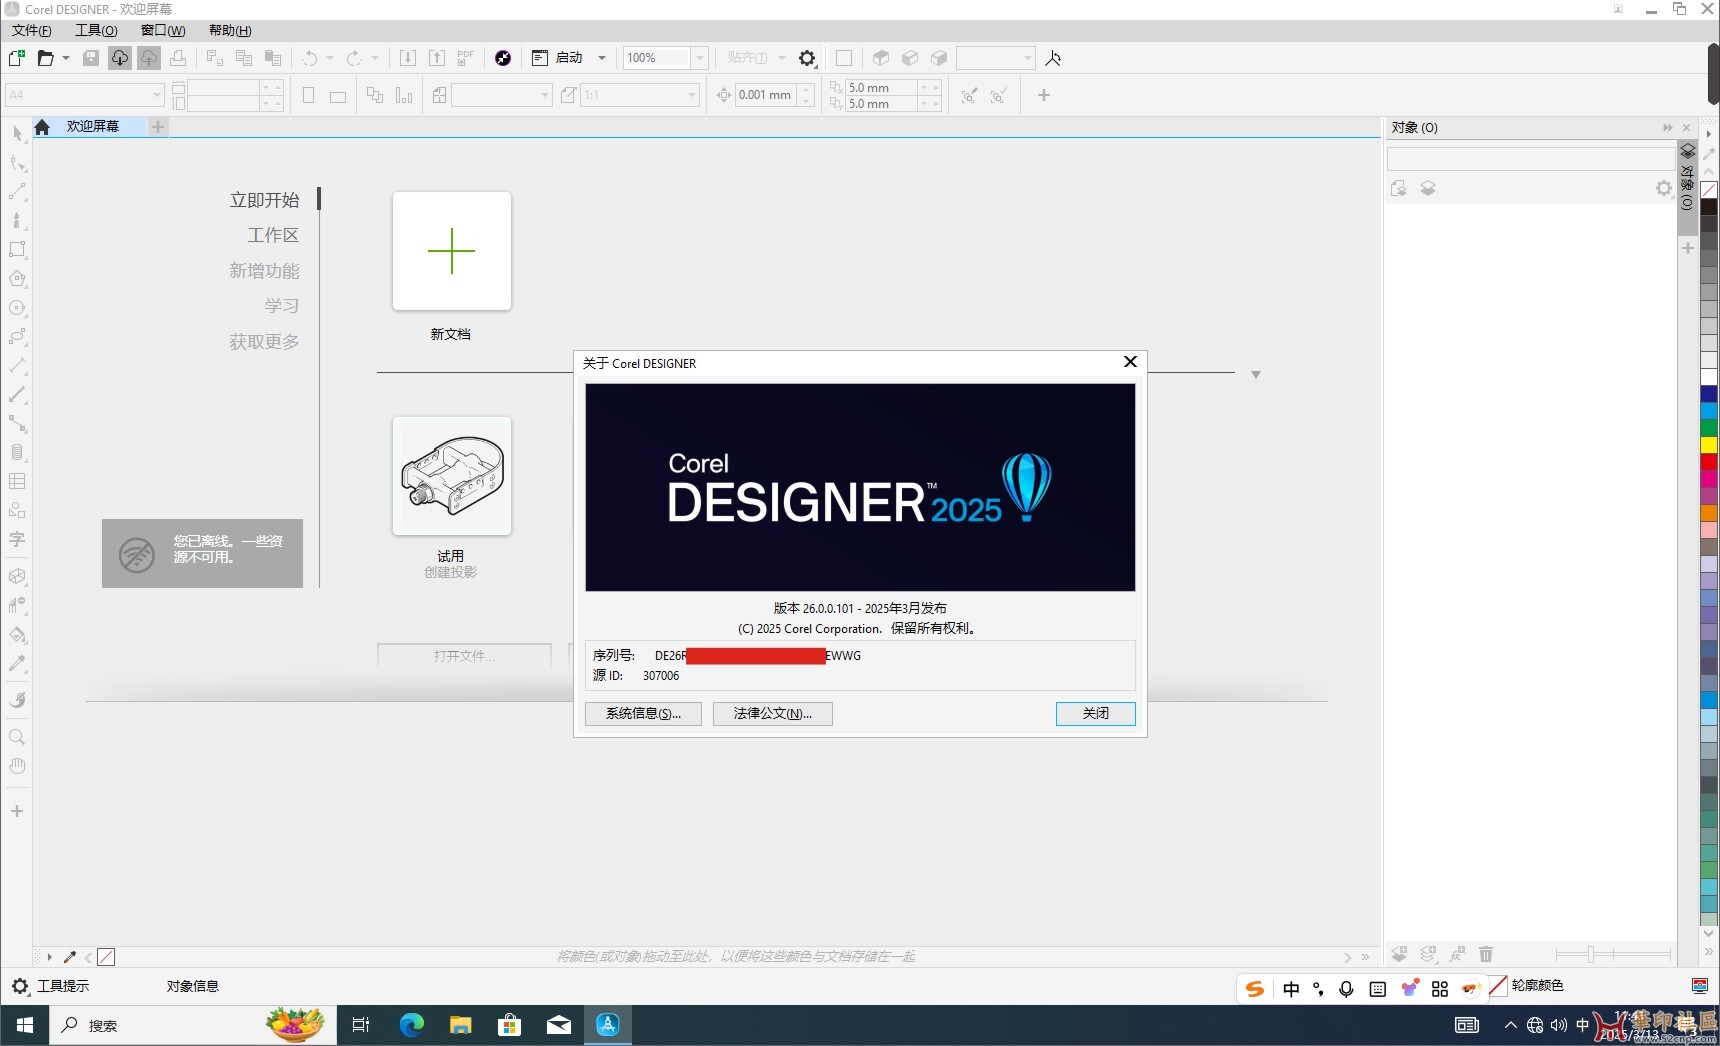Open the 100% zoom level dropdown
The width and height of the screenshot is (1720, 1046).
pyautogui.click(x=700, y=58)
